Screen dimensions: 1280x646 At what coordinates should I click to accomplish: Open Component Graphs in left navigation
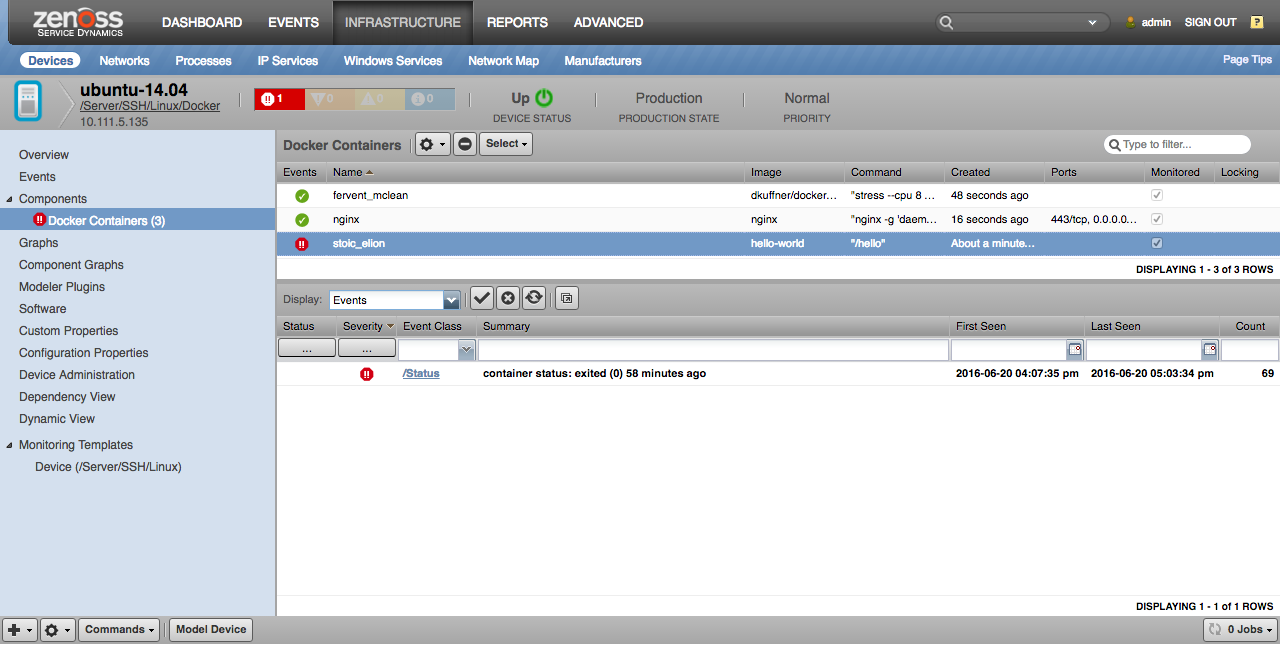71,265
